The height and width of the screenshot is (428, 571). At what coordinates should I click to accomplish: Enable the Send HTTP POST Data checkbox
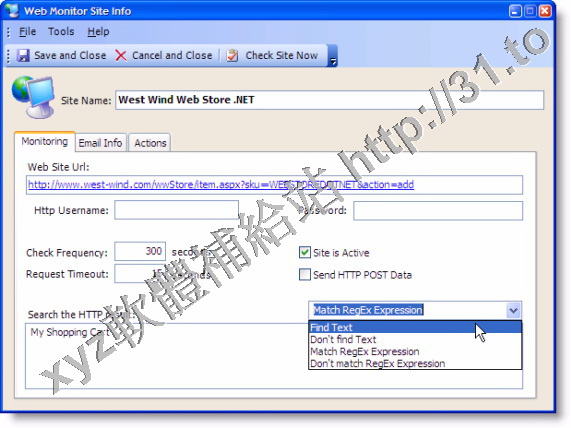tap(304, 274)
